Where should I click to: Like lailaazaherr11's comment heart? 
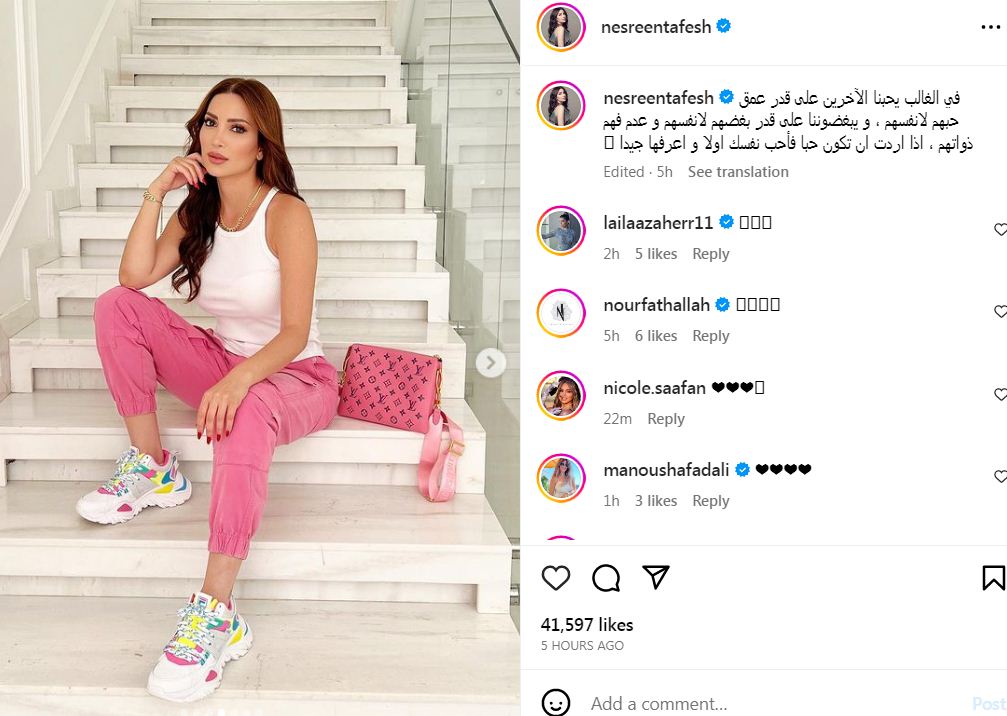tap(1001, 229)
